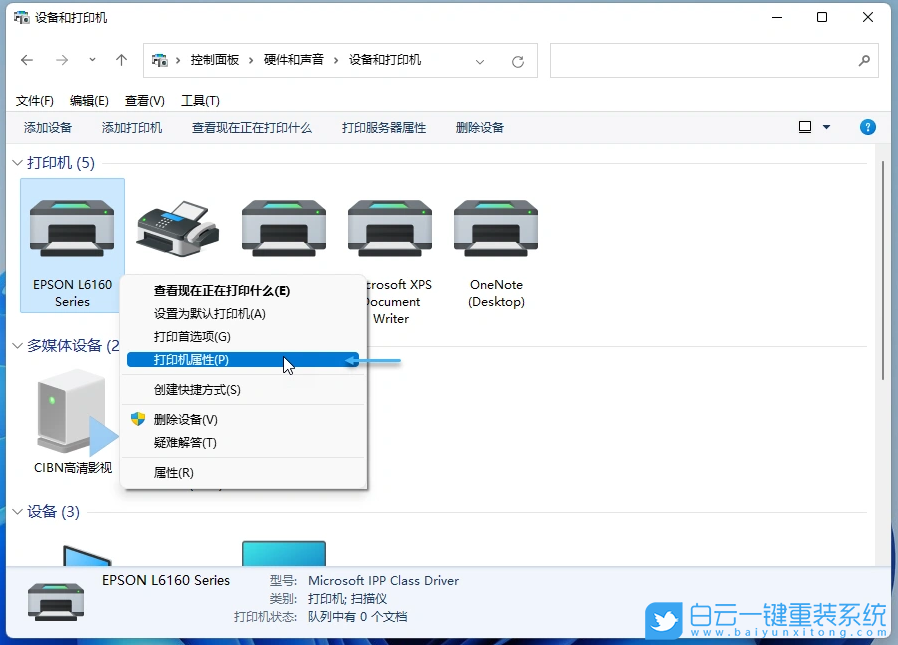Click 添加打印机 on the toolbar

point(131,127)
